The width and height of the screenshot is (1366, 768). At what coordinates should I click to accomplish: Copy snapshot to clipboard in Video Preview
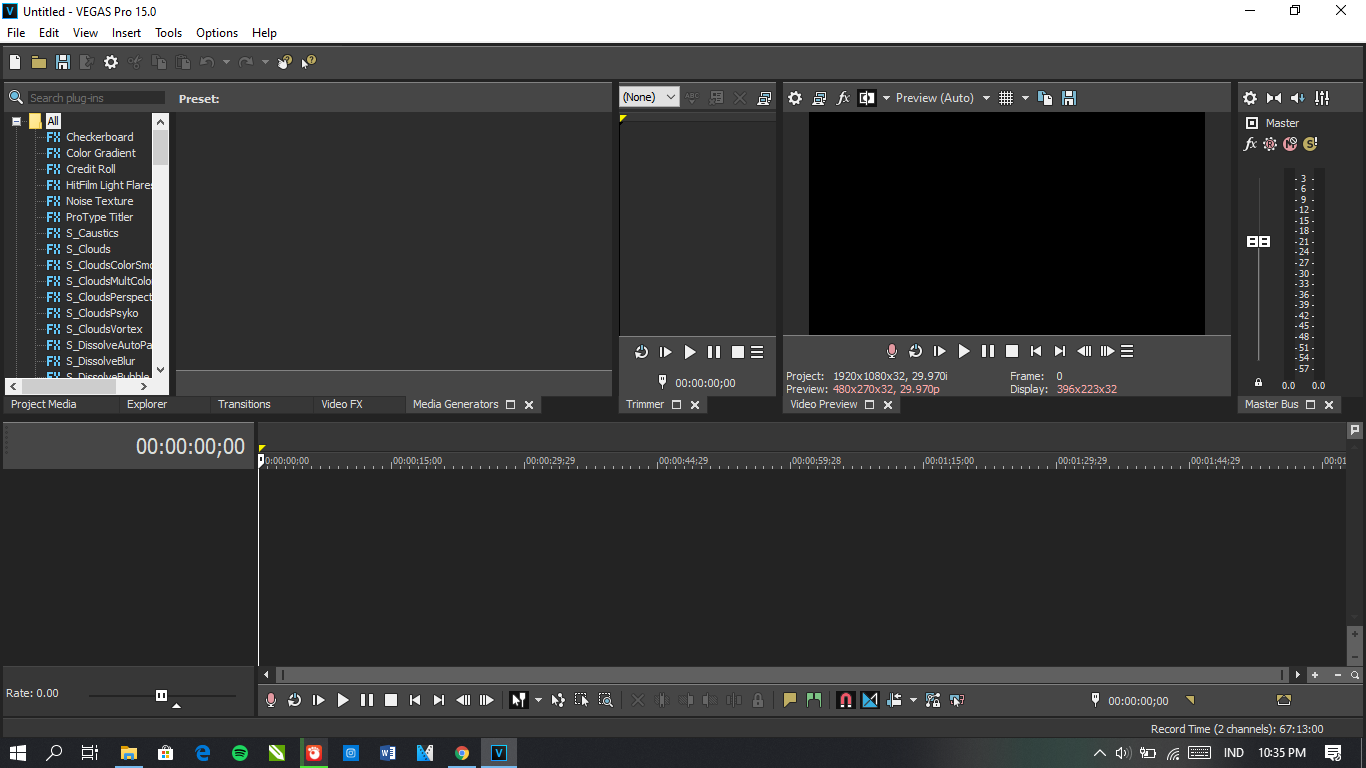(x=1045, y=98)
